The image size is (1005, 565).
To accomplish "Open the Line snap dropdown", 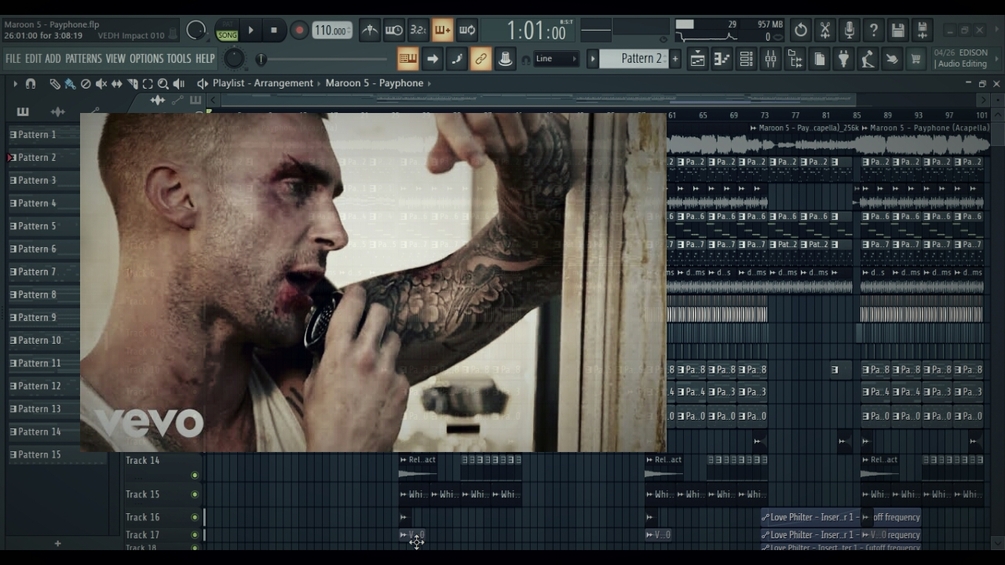I will pyautogui.click(x=556, y=59).
